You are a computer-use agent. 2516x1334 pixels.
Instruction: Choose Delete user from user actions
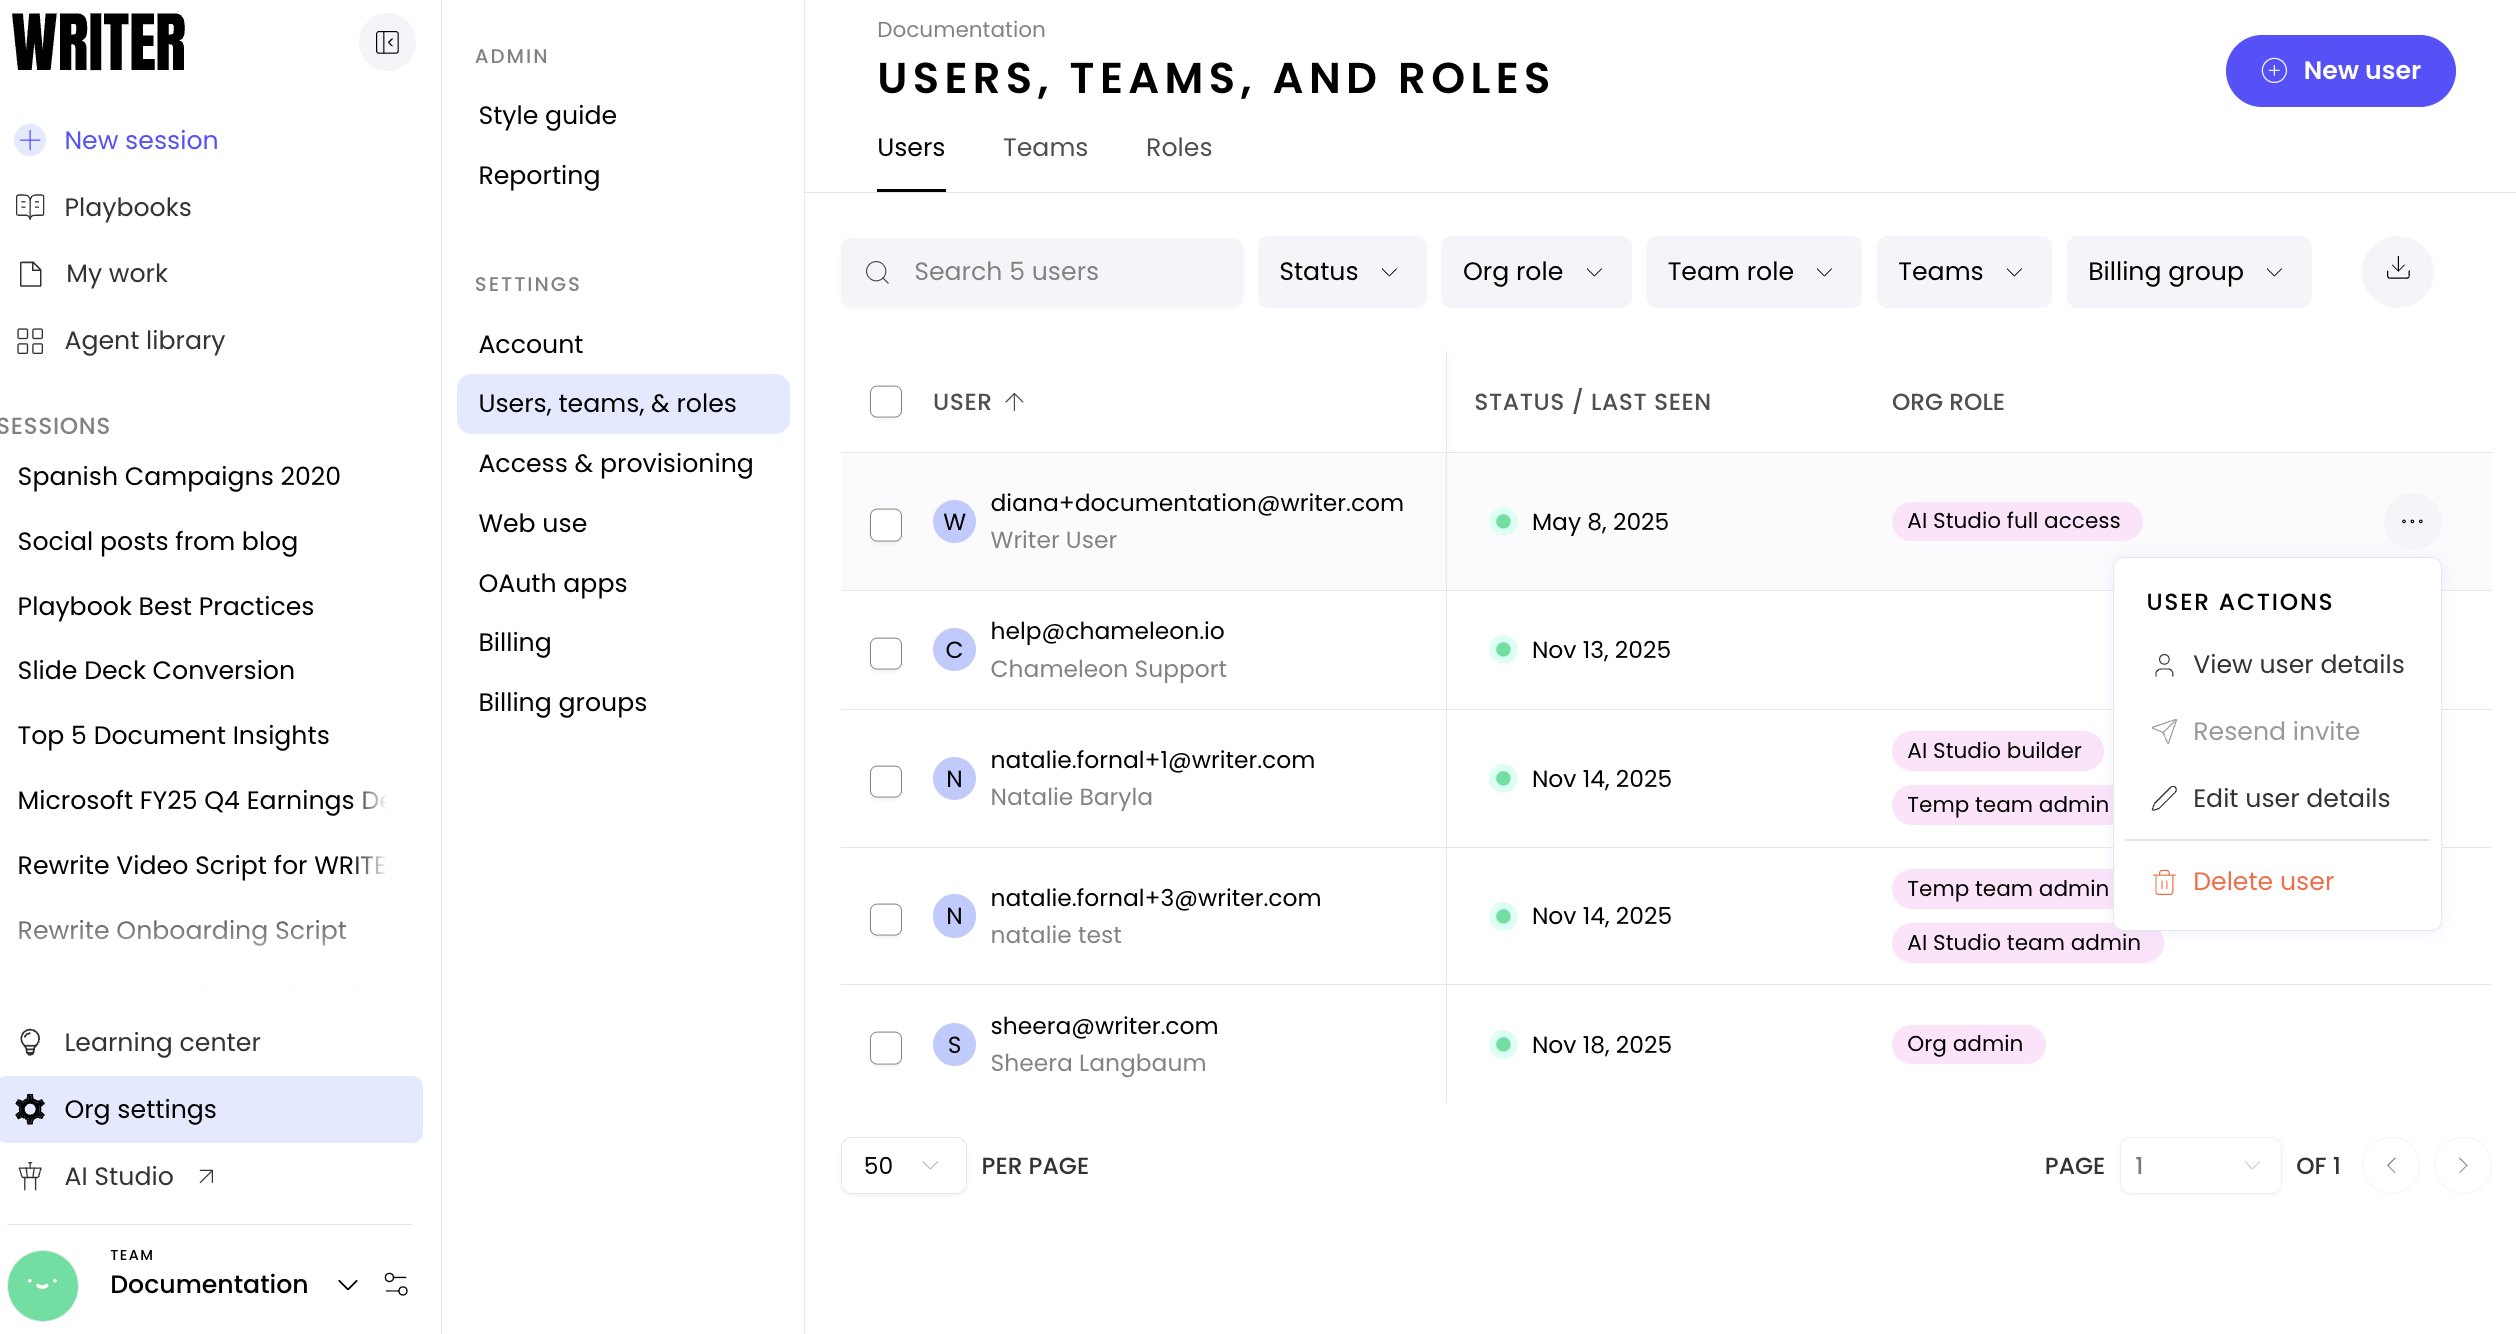[2262, 881]
